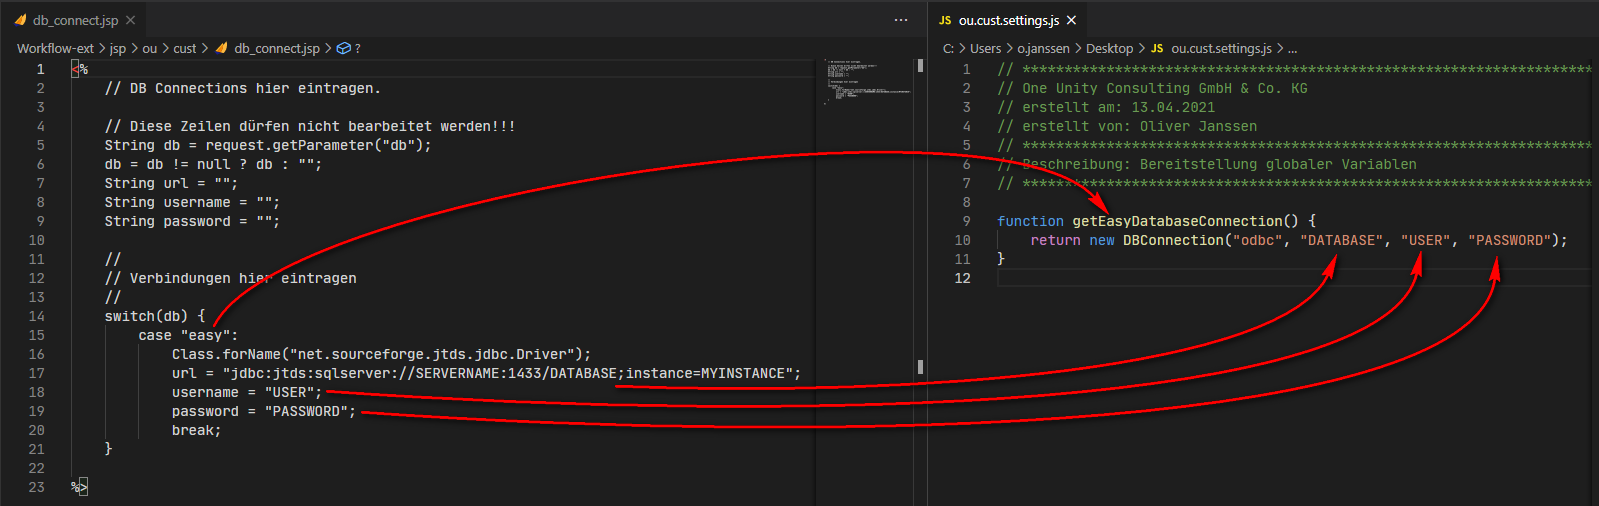Open the jsp breadcrumb folder
The height and width of the screenshot is (506, 1599).
(x=118, y=48)
